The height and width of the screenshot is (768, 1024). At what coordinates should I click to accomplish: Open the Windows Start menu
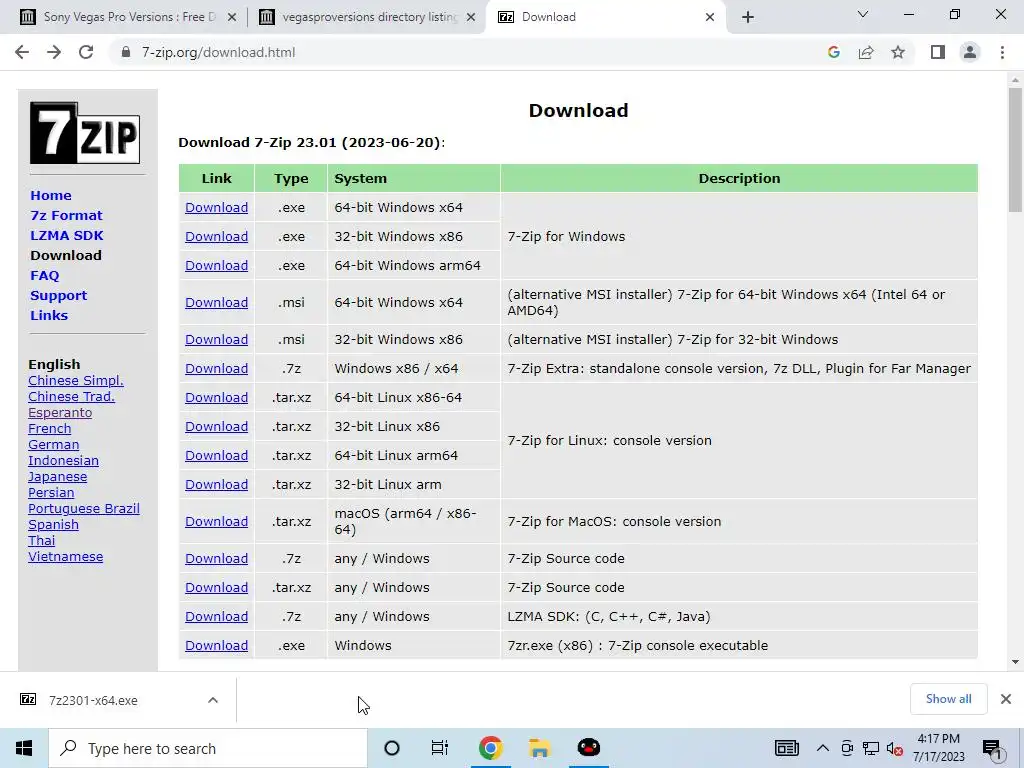click(x=24, y=748)
